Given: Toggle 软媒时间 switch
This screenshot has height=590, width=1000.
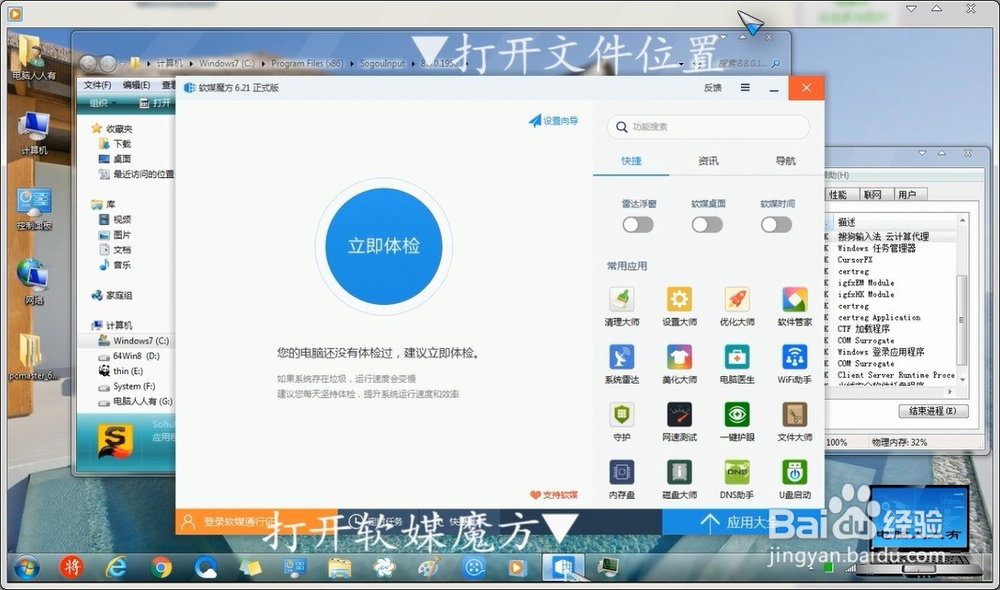Looking at the screenshot, I should (x=777, y=225).
